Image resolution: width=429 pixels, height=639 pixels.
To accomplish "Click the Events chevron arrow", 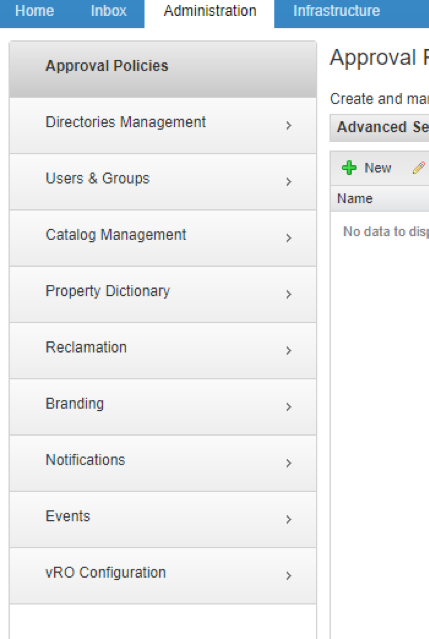I will coord(289,519).
